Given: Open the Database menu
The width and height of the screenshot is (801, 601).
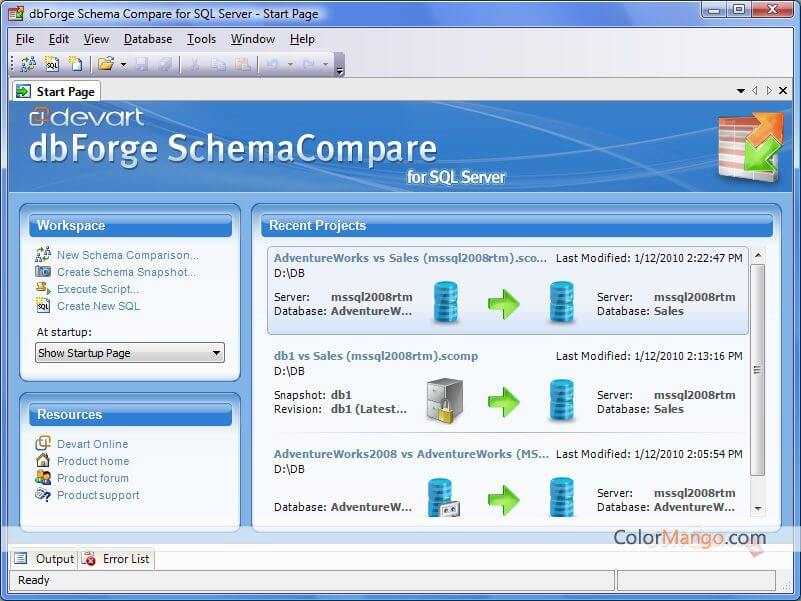Looking at the screenshot, I should point(147,39).
